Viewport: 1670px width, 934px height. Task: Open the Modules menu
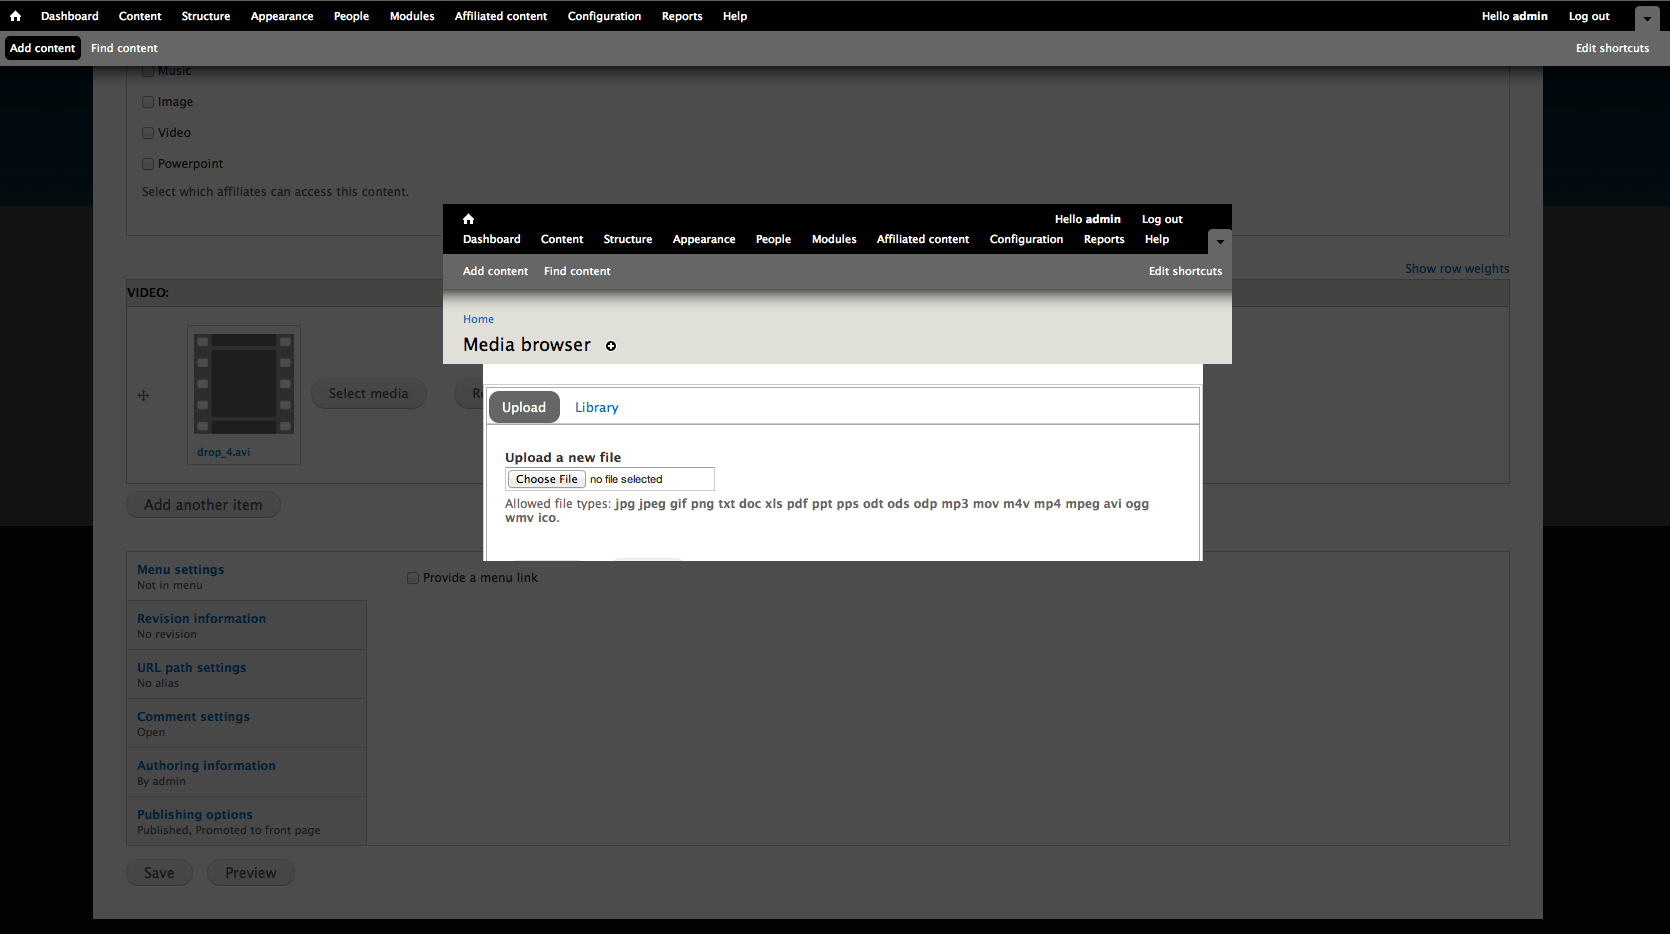coord(411,15)
